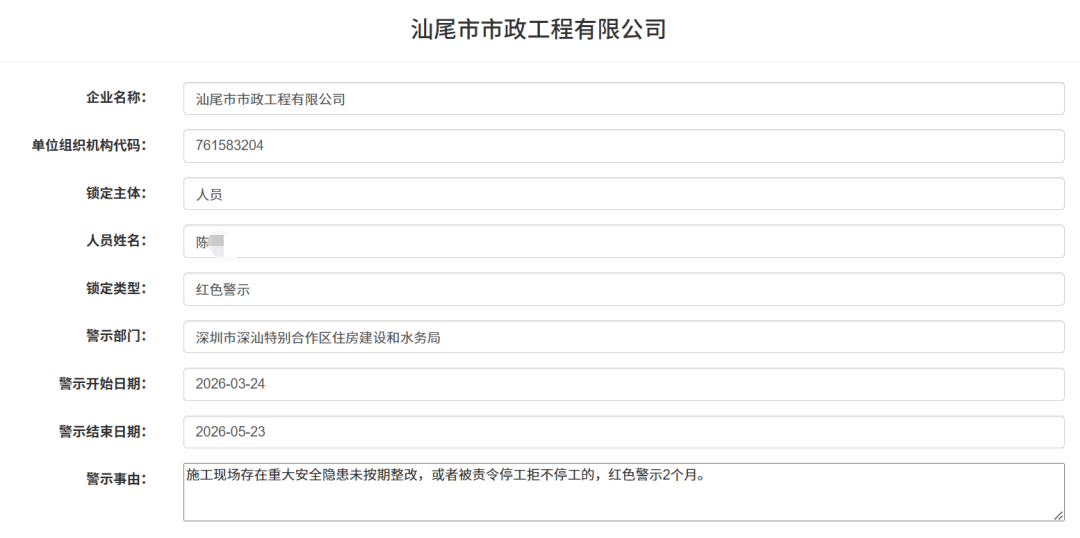1080x538 pixels.
Task: Focus the 警示开始日期 field with 2026-03-24
Action: pos(623,384)
